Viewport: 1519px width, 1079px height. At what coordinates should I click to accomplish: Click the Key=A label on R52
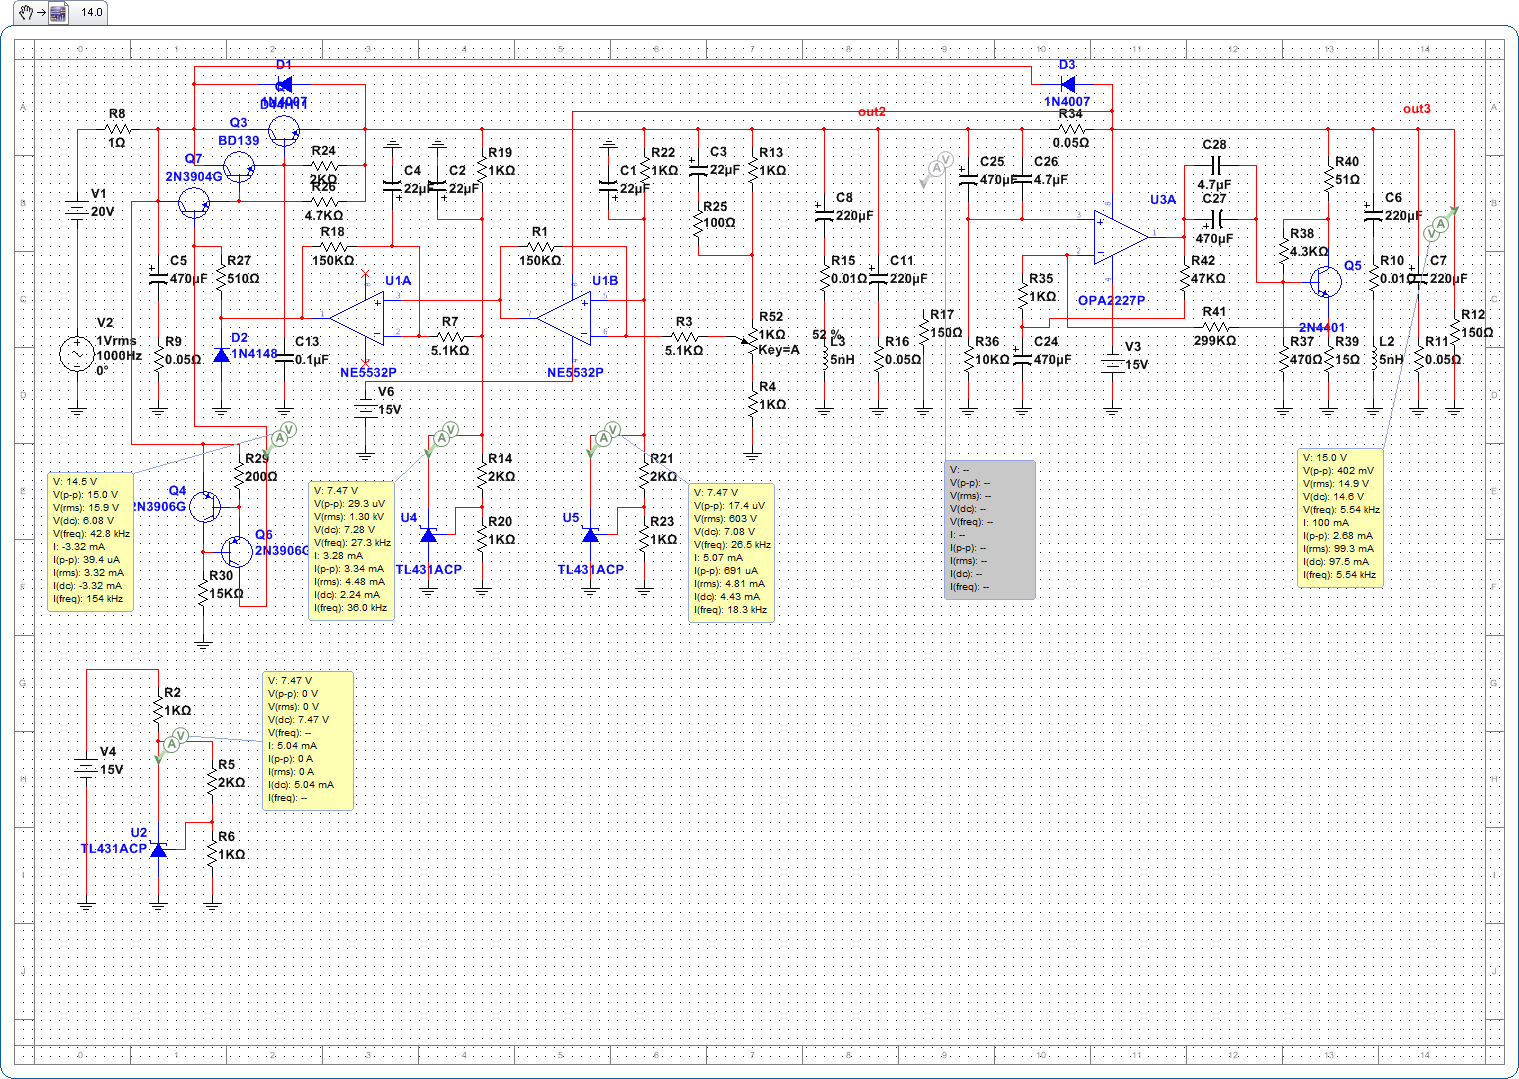(x=779, y=350)
